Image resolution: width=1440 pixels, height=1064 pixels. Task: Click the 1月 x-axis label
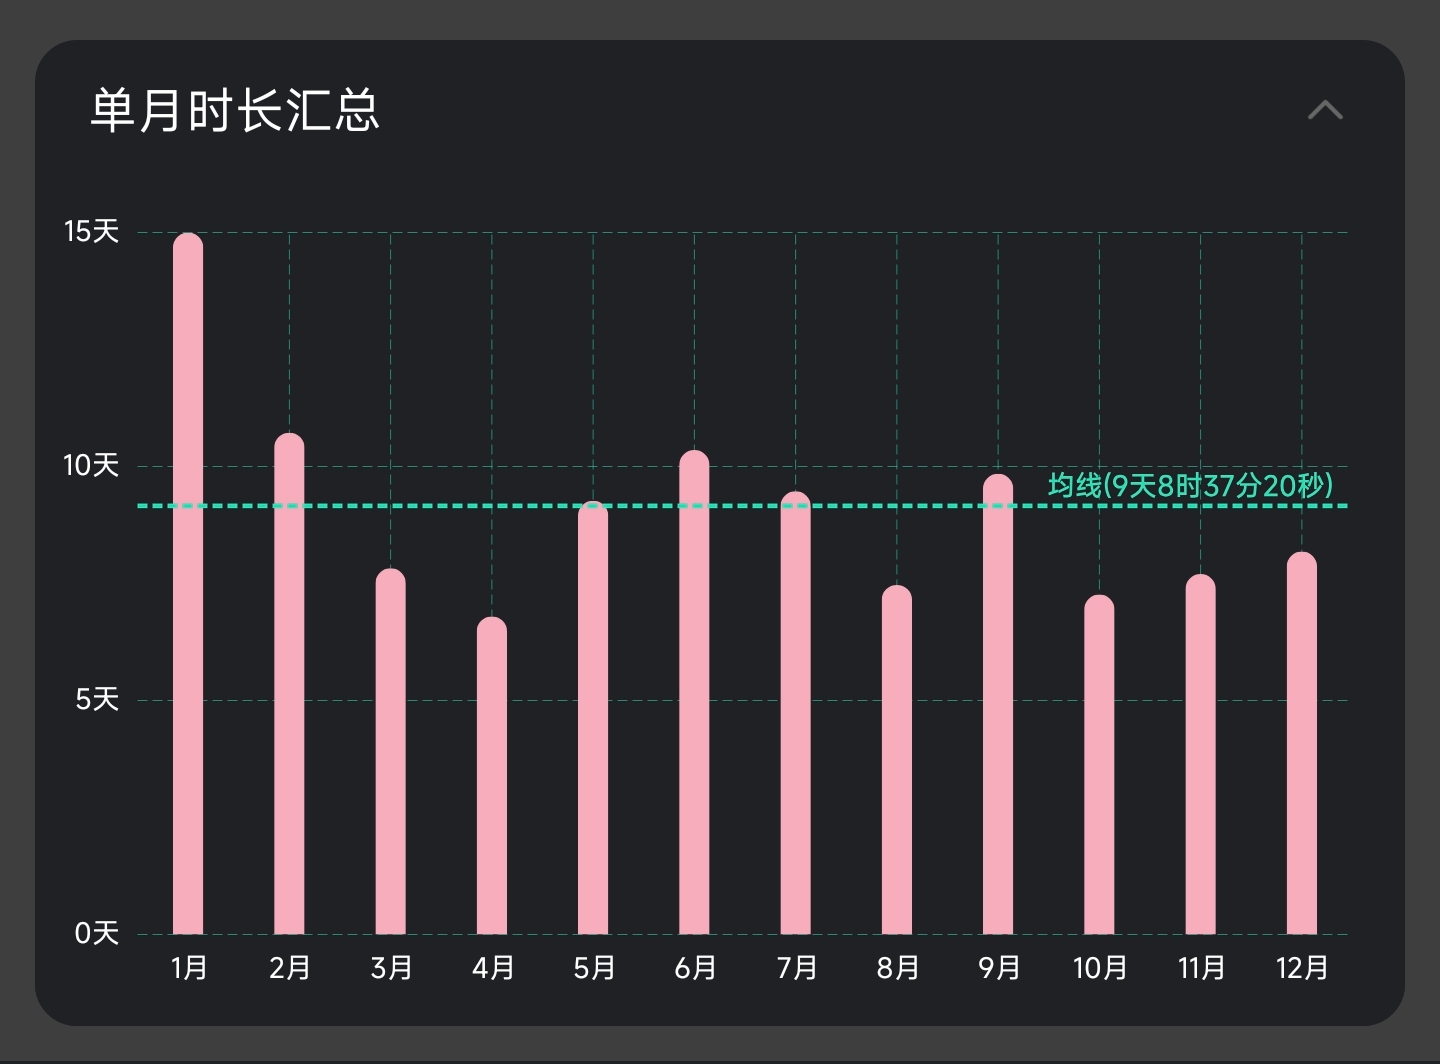[x=189, y=968]
